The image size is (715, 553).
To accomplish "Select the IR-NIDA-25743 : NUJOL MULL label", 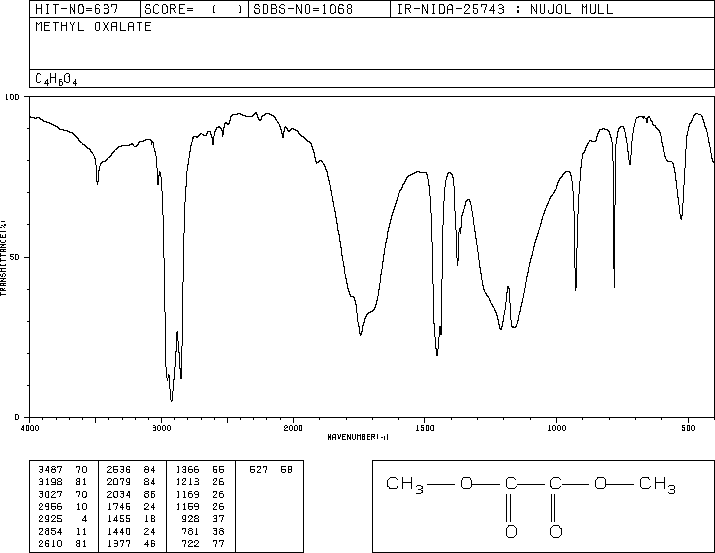I will coord(505,9).
